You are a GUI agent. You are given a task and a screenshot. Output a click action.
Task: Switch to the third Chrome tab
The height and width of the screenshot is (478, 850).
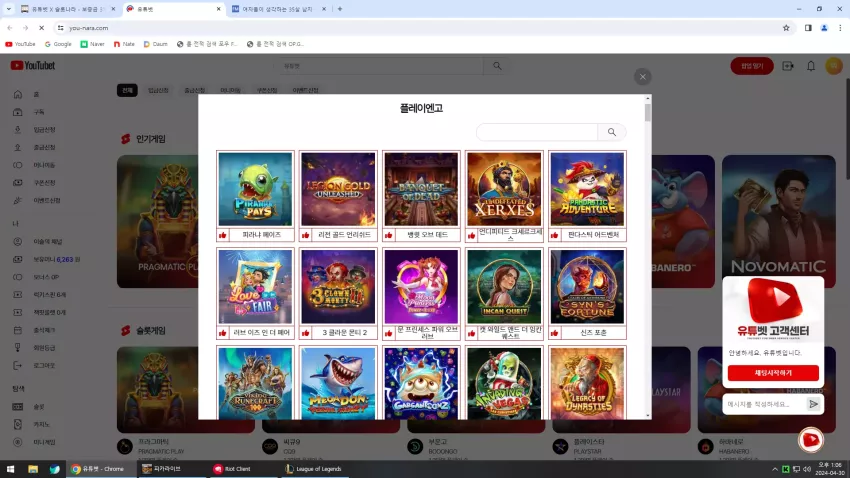coord(279,9)
